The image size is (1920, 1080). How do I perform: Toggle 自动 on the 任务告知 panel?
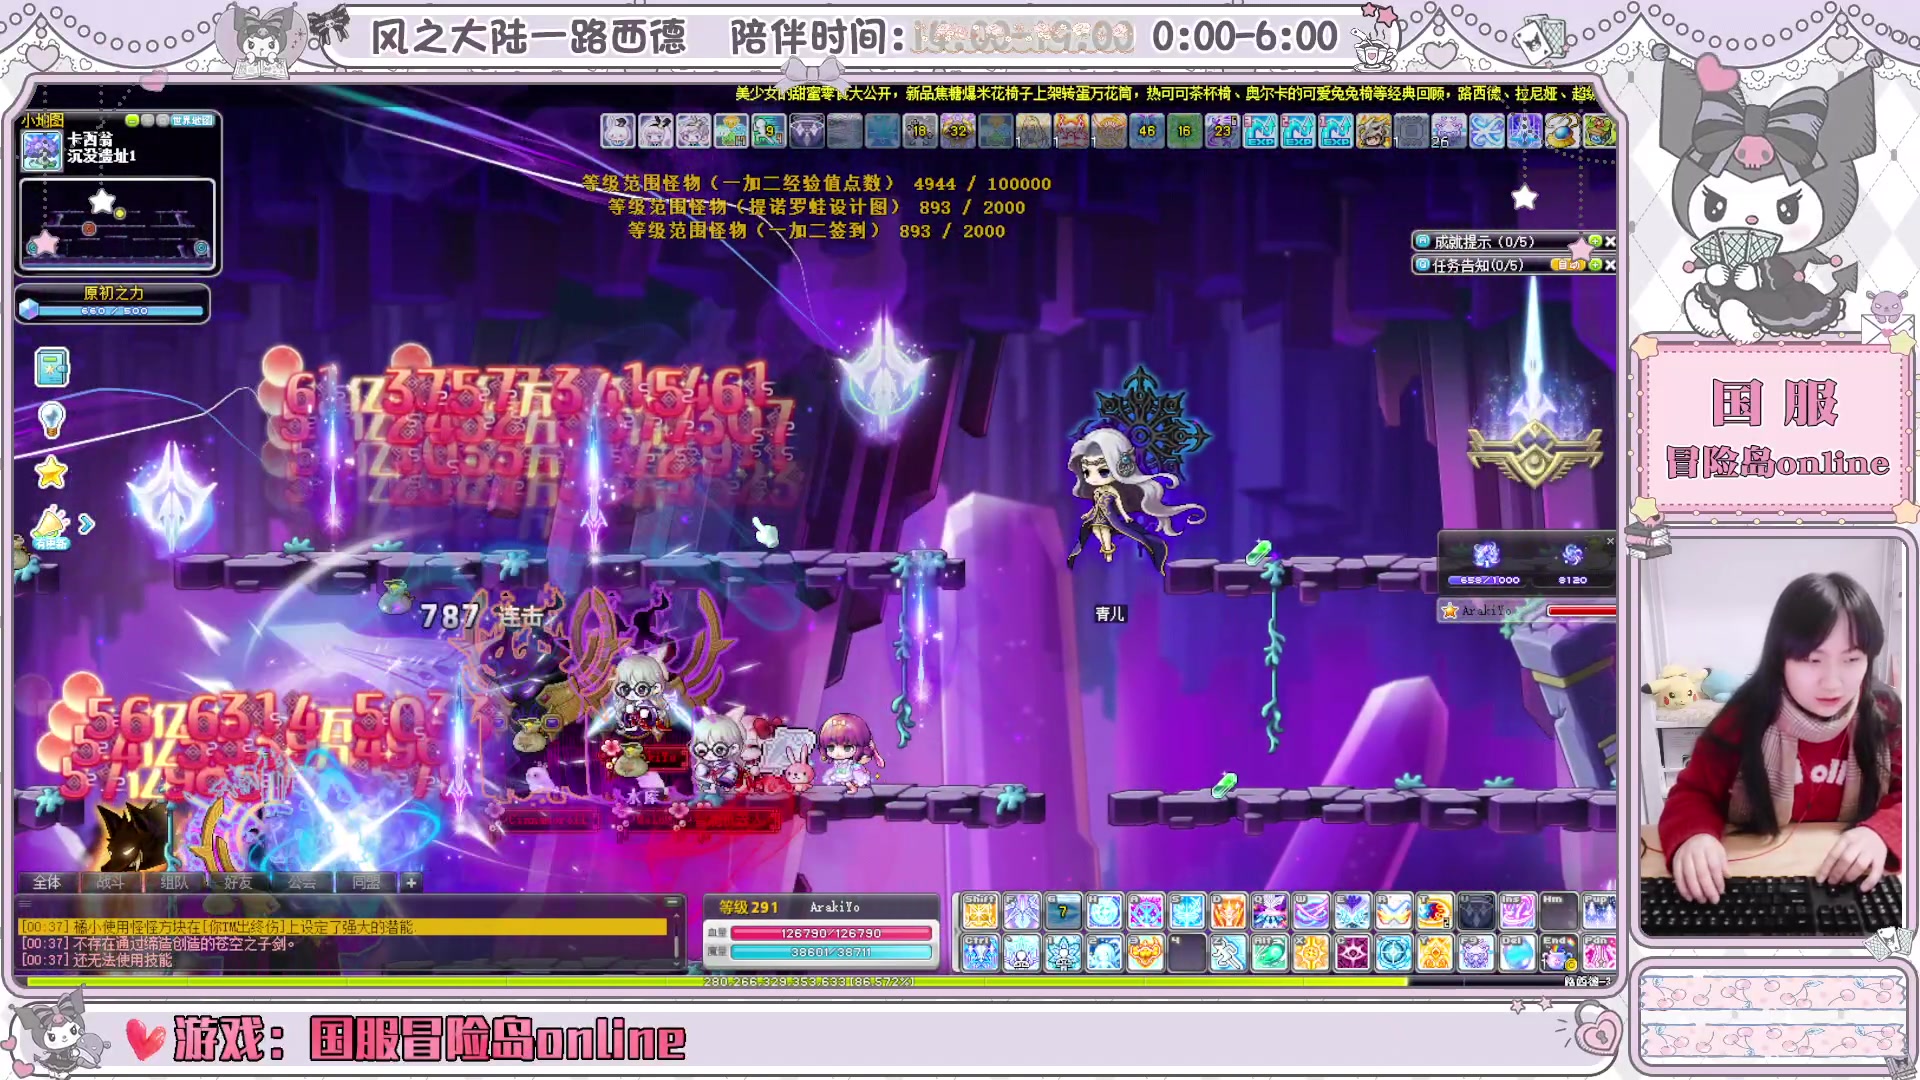(1568, 265)
